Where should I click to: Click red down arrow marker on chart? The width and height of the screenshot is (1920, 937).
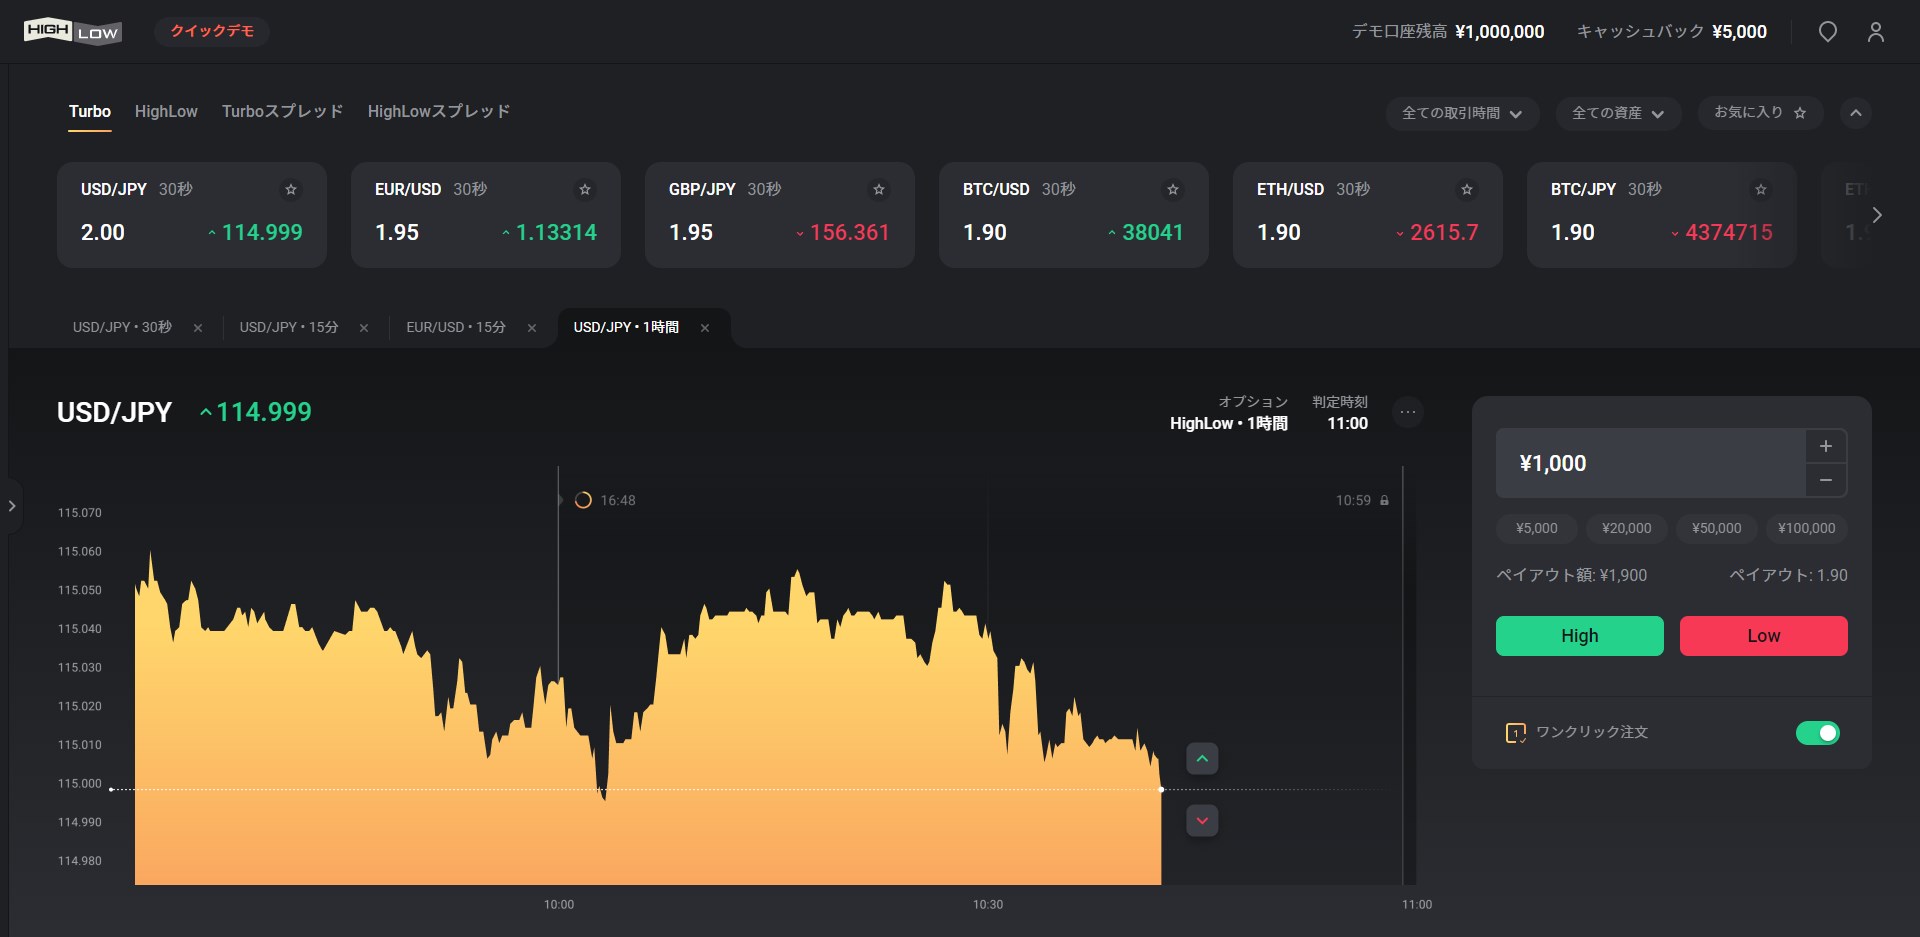[1202, 821]
